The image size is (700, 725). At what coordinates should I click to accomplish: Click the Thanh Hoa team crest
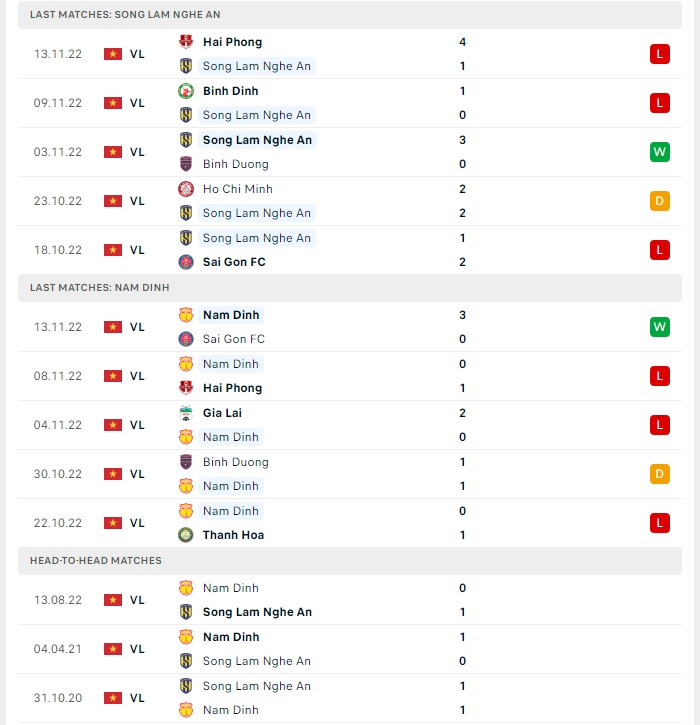click(x=186, y=535)
